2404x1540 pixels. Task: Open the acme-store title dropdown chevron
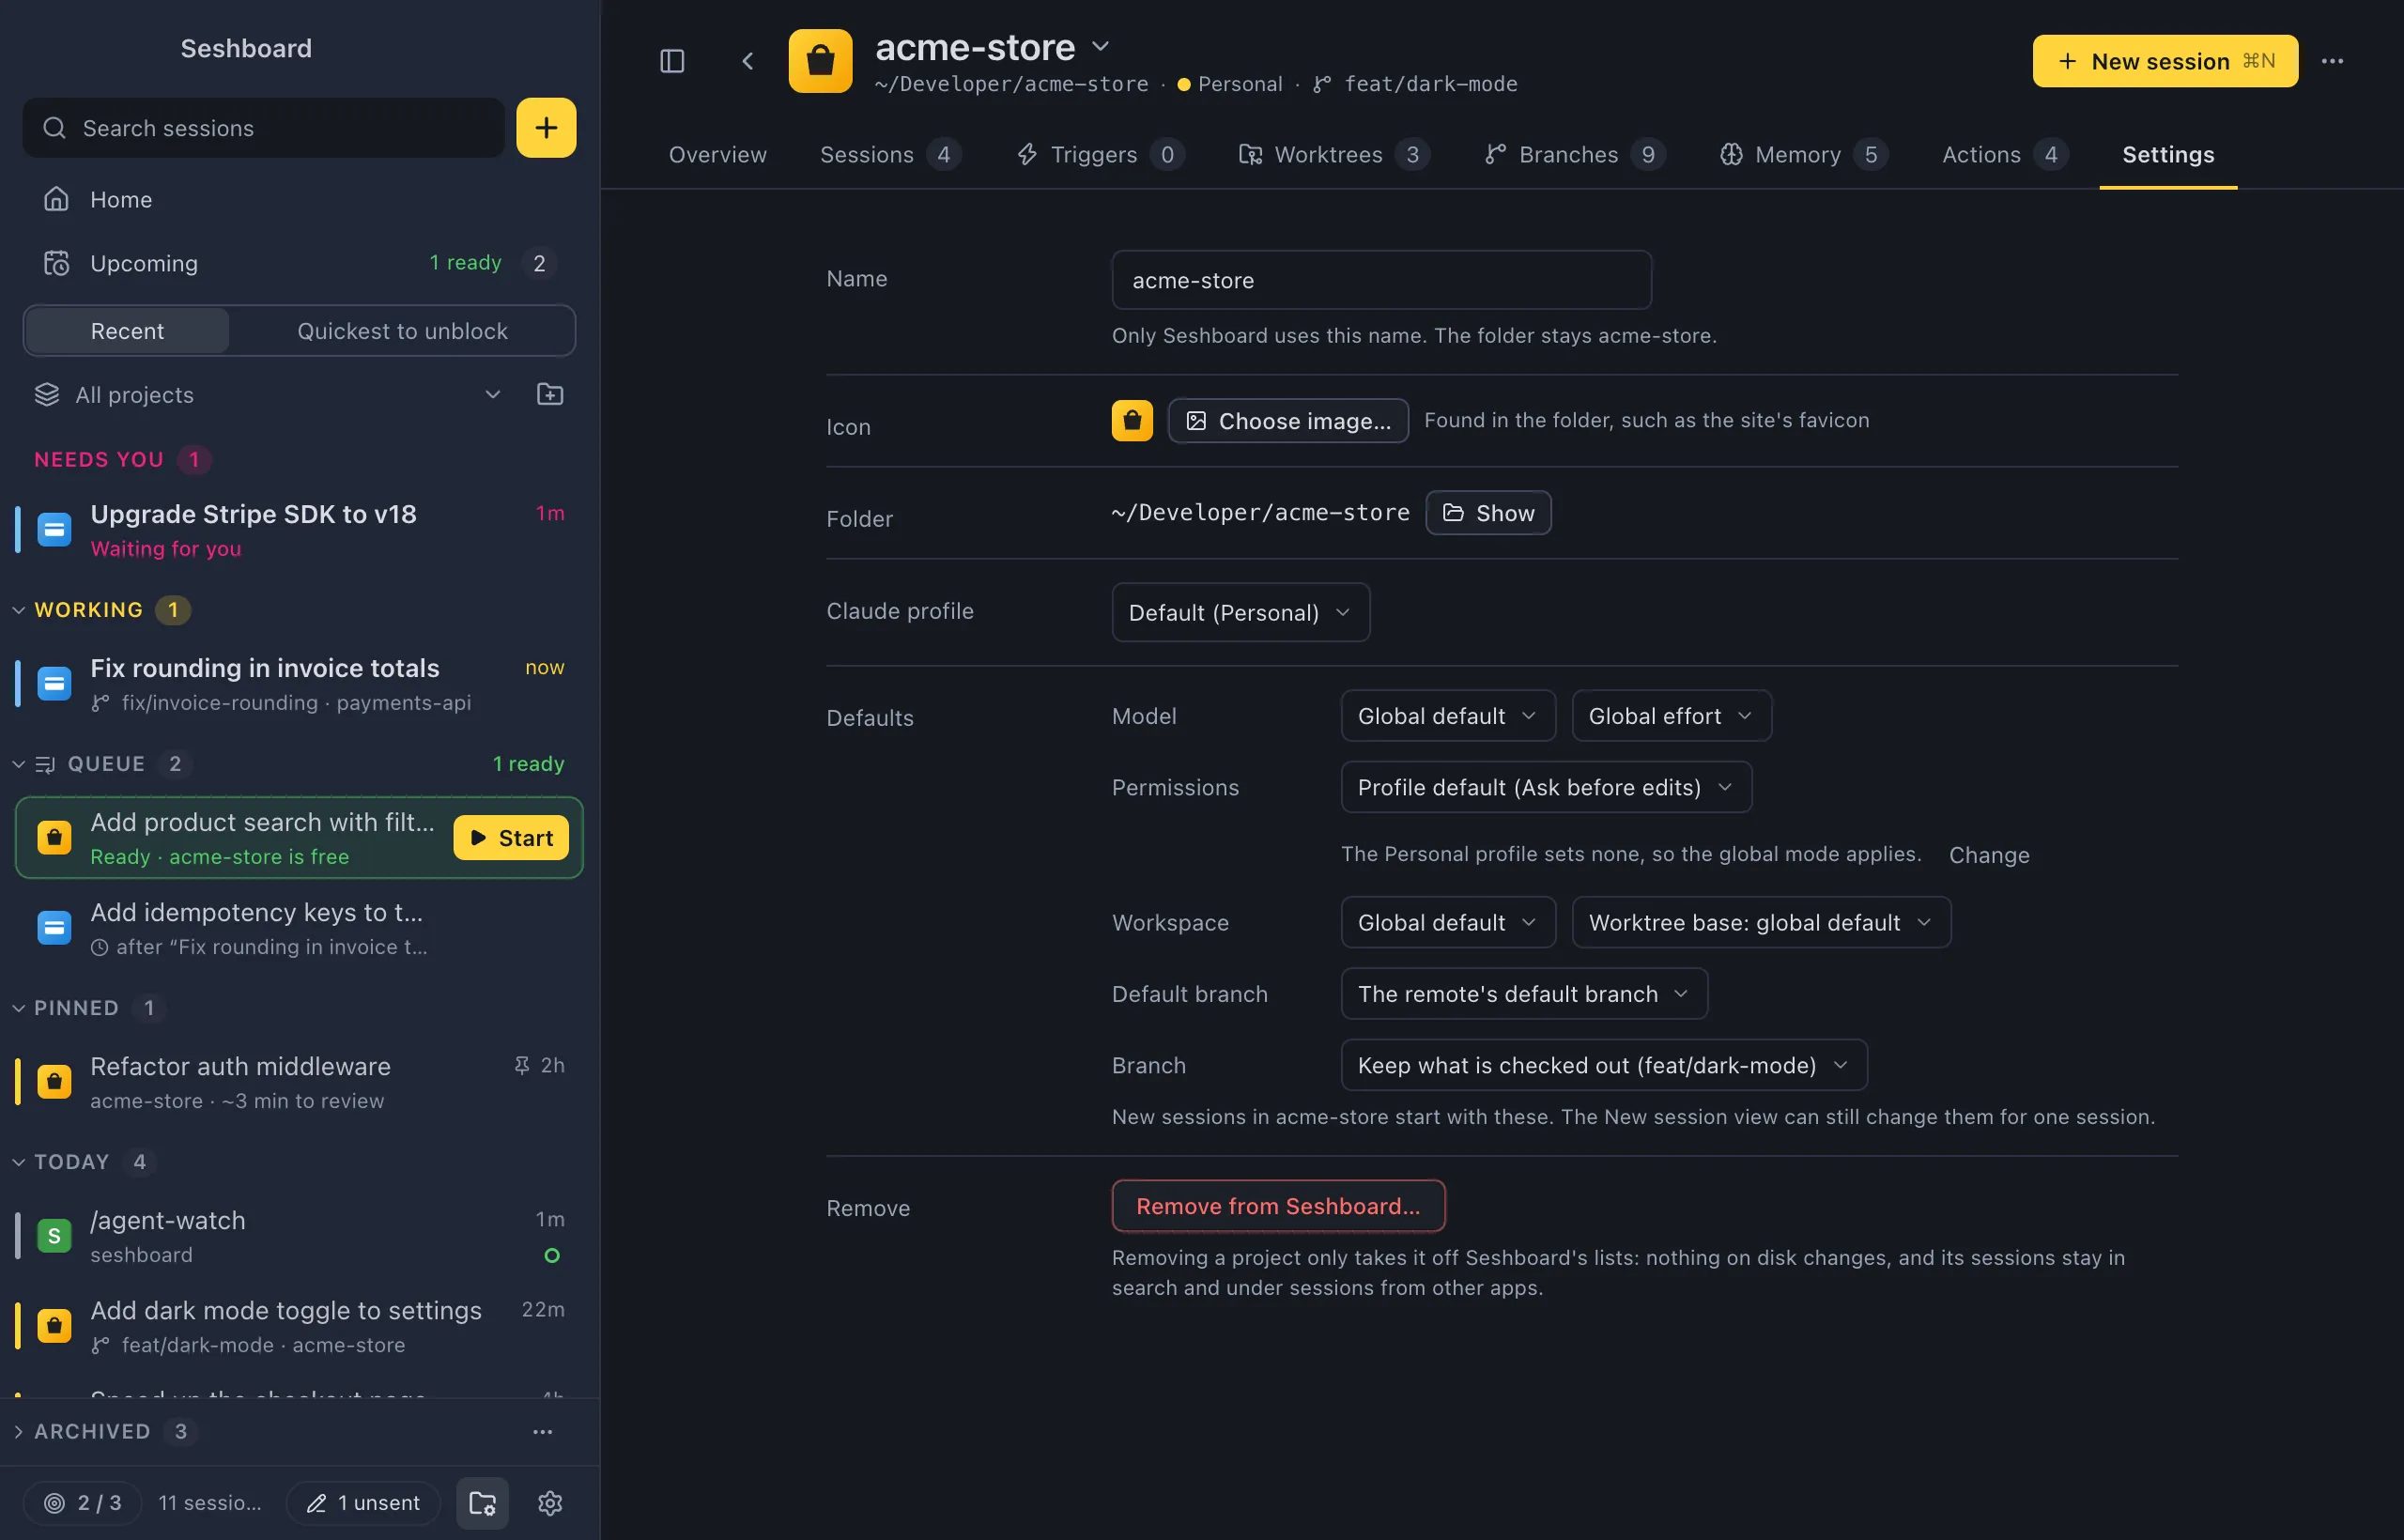click(1100, 46)
